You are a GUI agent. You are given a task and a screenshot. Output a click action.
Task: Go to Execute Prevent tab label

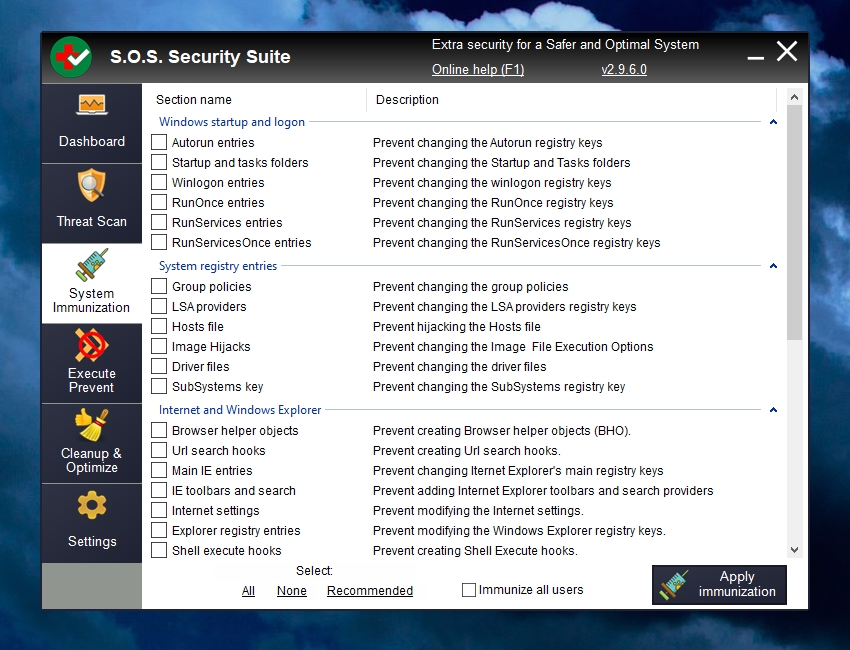pos(92,381)
